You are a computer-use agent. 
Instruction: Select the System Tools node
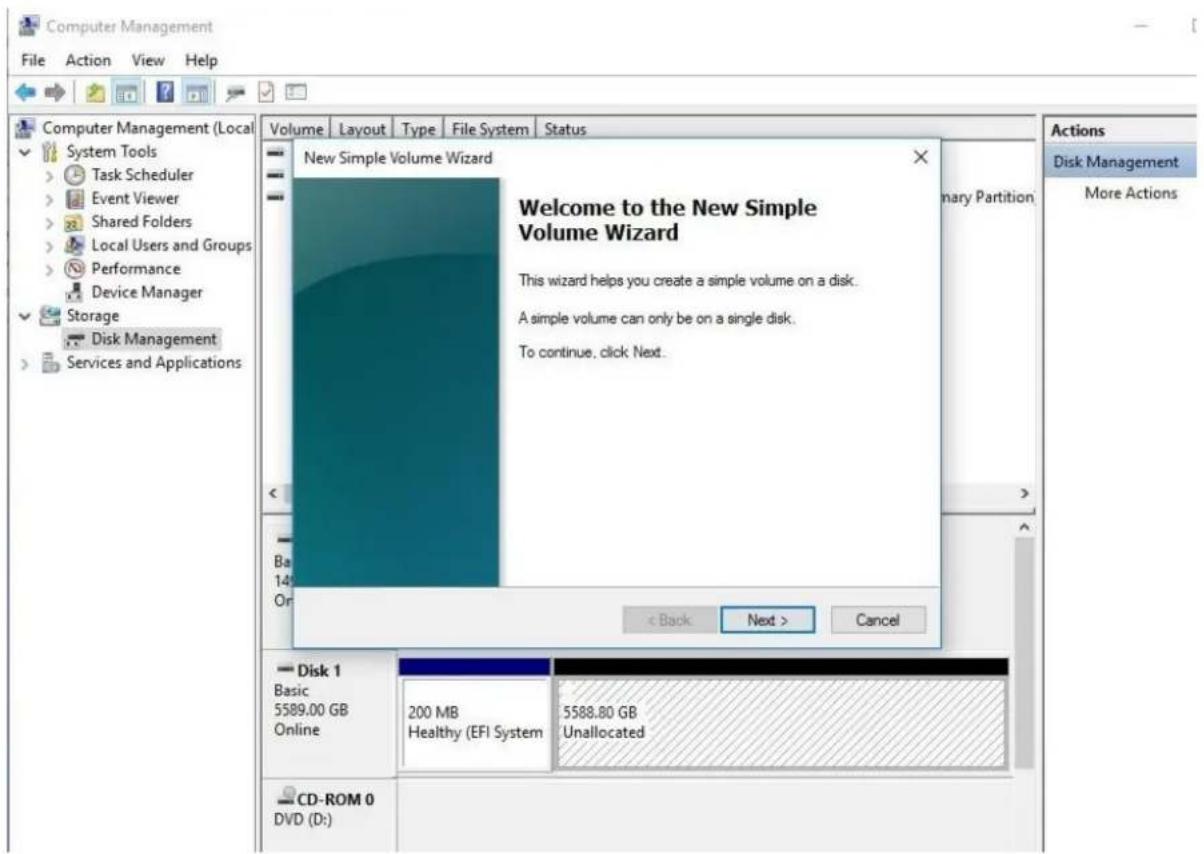(x=99, y=152)
